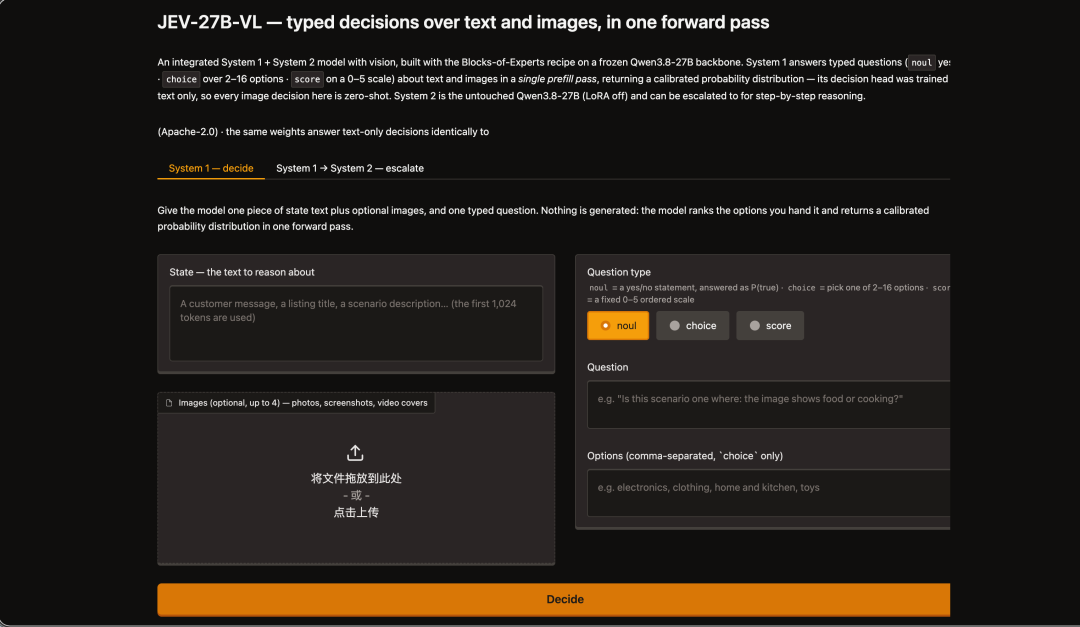Select the choice question type radio
Image resolution: width=1080 pixels, height=627 pixels.
pos(692,326)
